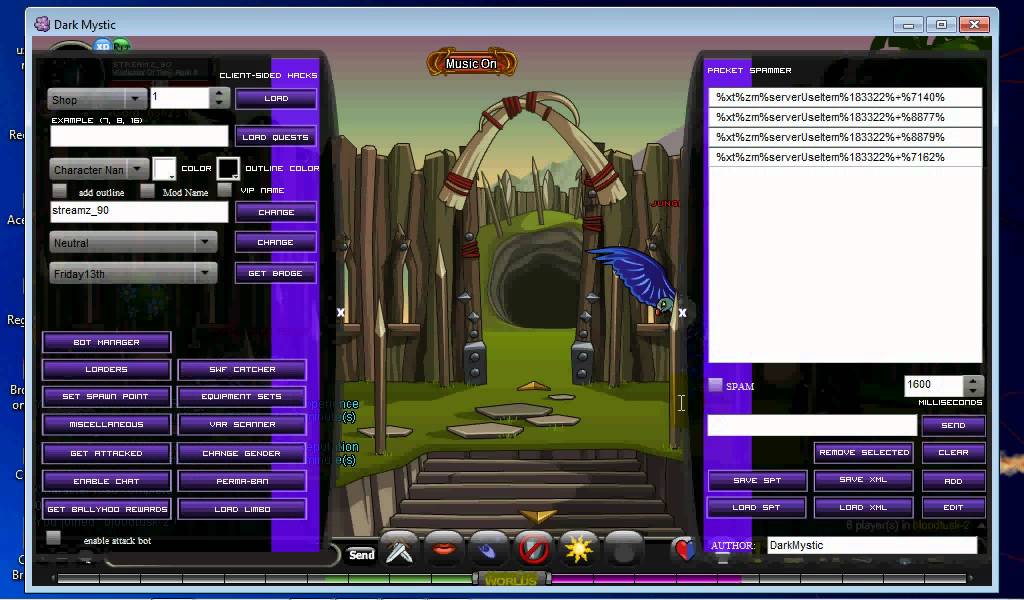This screenshot has width=1024, height=600.
Task: Click the empty gray skill slot
Action: (624, 550)
